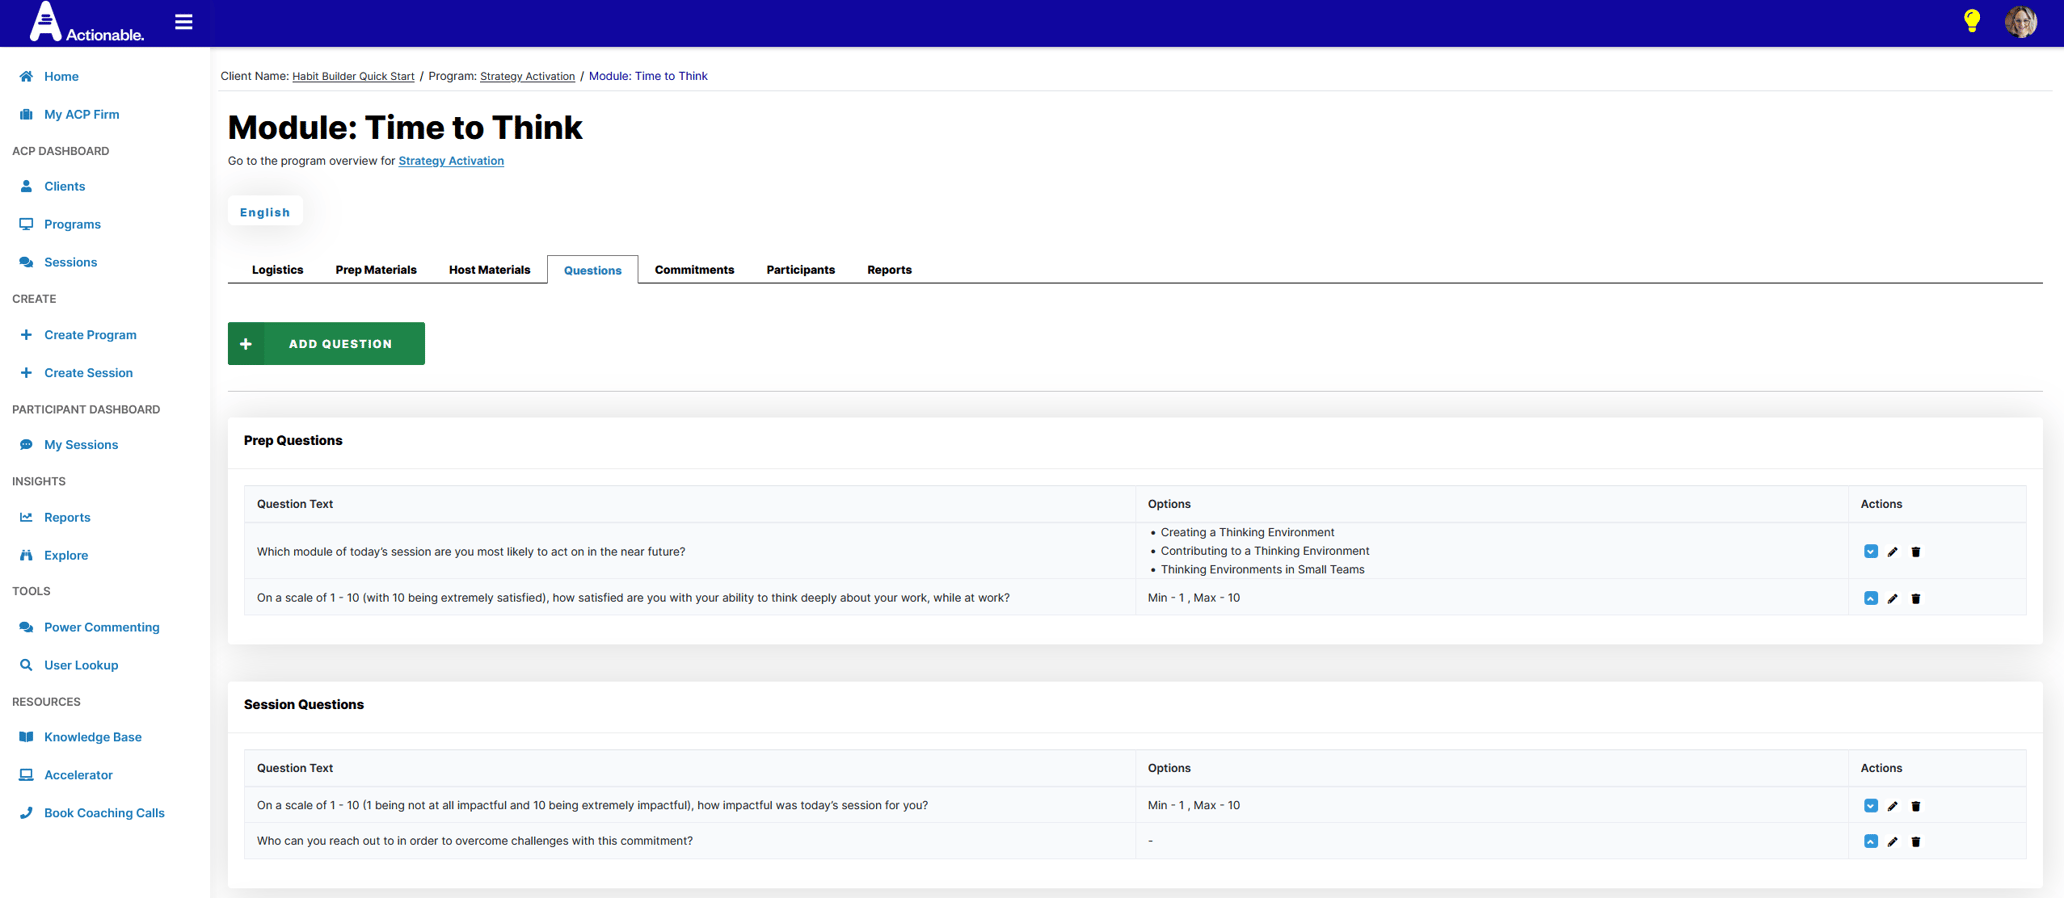This screenshot has width=2064, height=898.
Task: Click the lightbulb tips icon
Action: pyautogui.click(x=1971, y=21)
